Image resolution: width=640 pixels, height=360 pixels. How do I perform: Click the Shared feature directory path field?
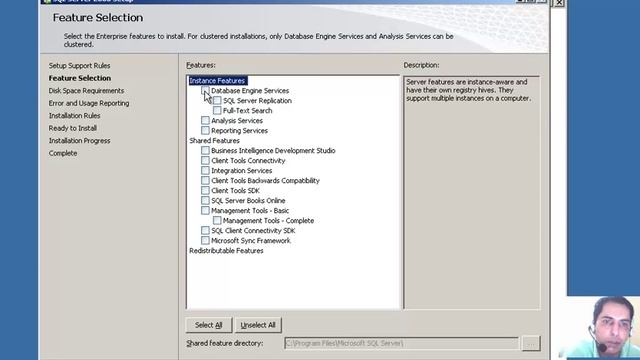coord(401,344)
